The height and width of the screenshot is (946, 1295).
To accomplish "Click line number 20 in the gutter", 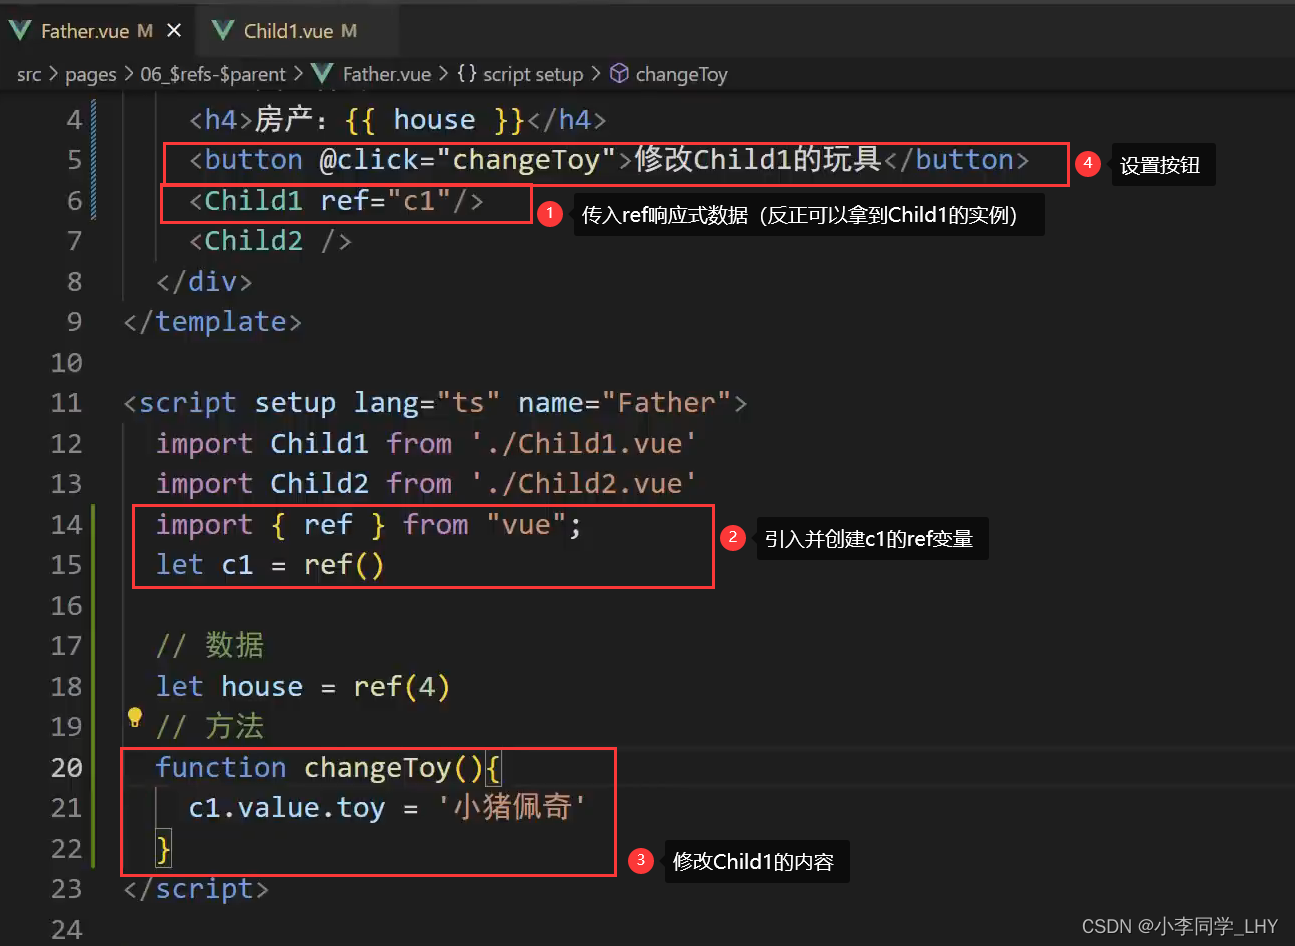I will pyautogui.click(x=66, y=767).
